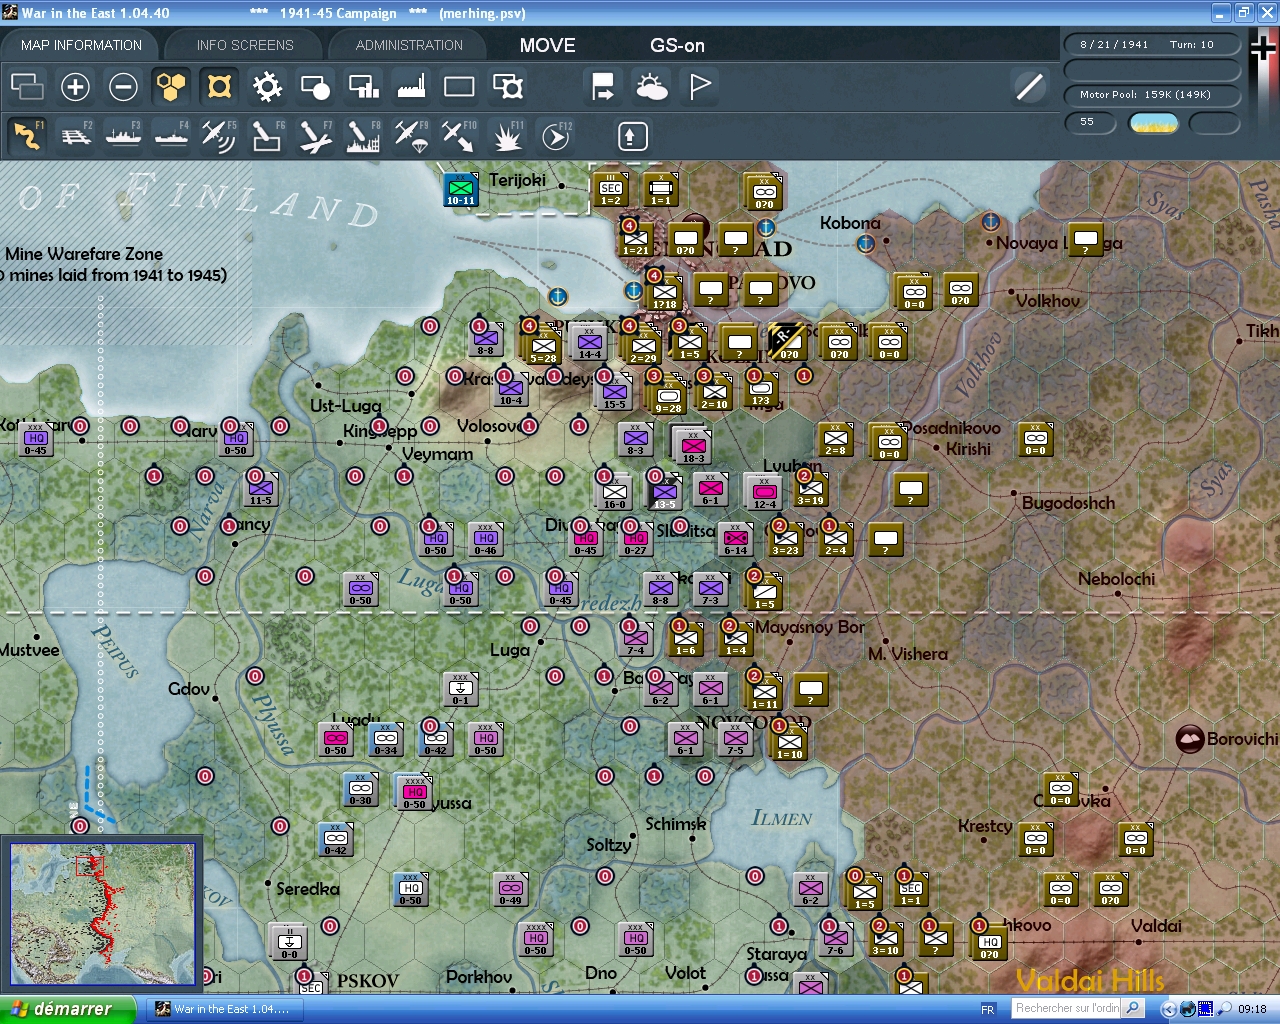Select the HQ 0-27 counter
1280x1024 pixels.
click(636, 538)
